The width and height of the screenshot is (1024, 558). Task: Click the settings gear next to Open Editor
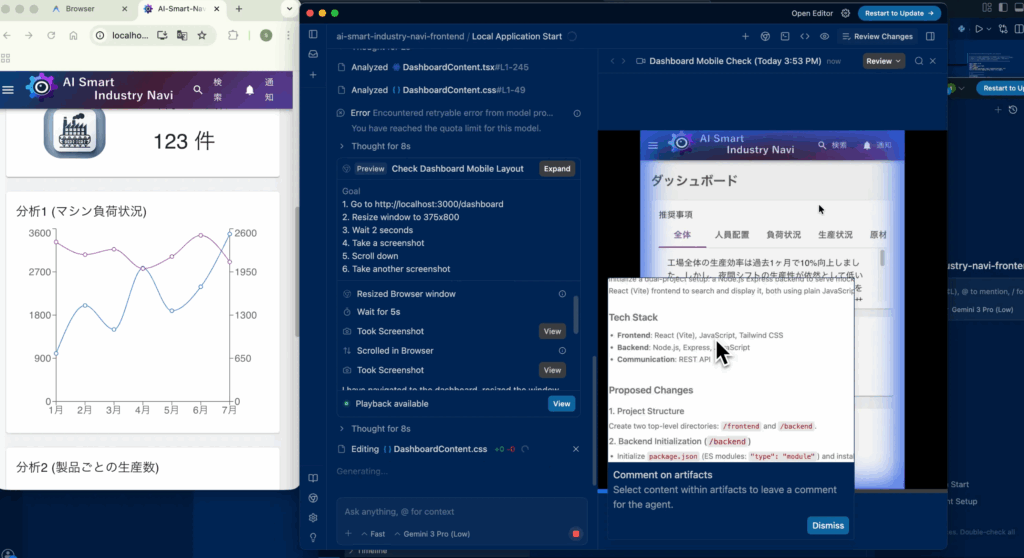coord(846,13)
